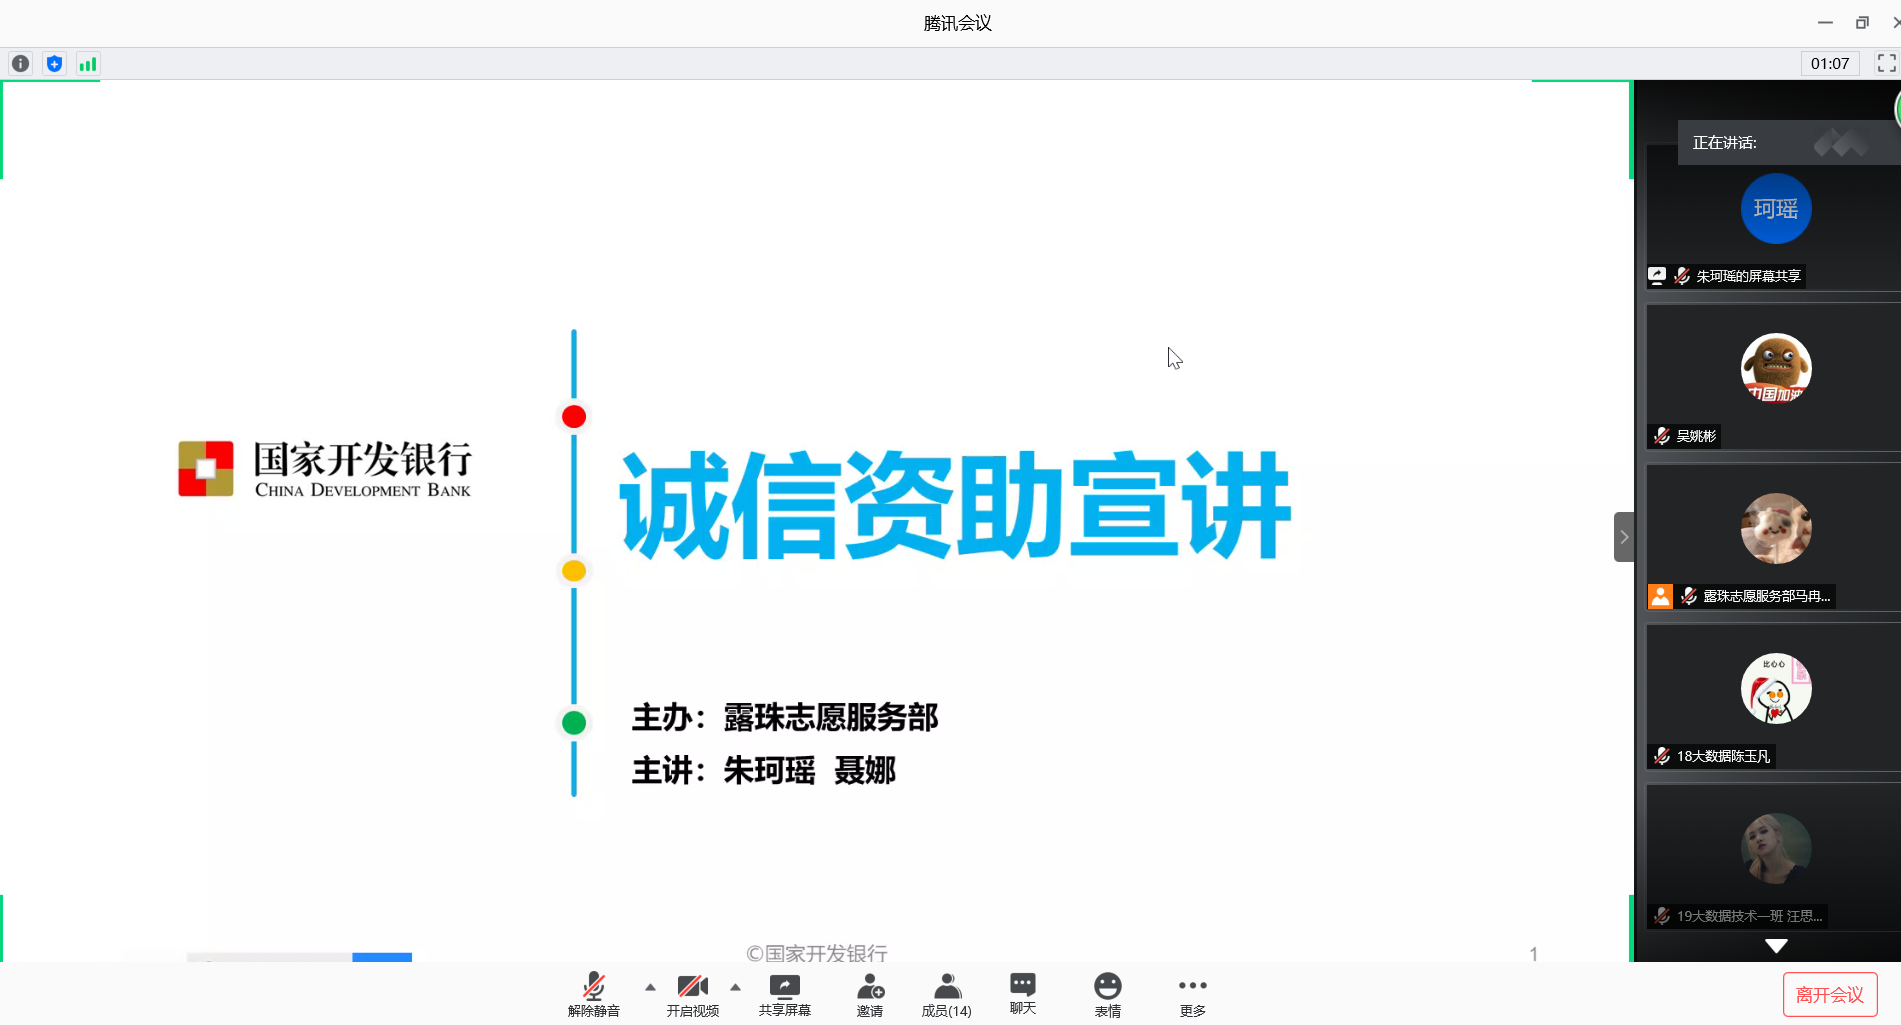The height and width of the screenshot is (1025, 1901).
Task: Open the Chat (聊天) panel
Action: tap(1022, 995)
